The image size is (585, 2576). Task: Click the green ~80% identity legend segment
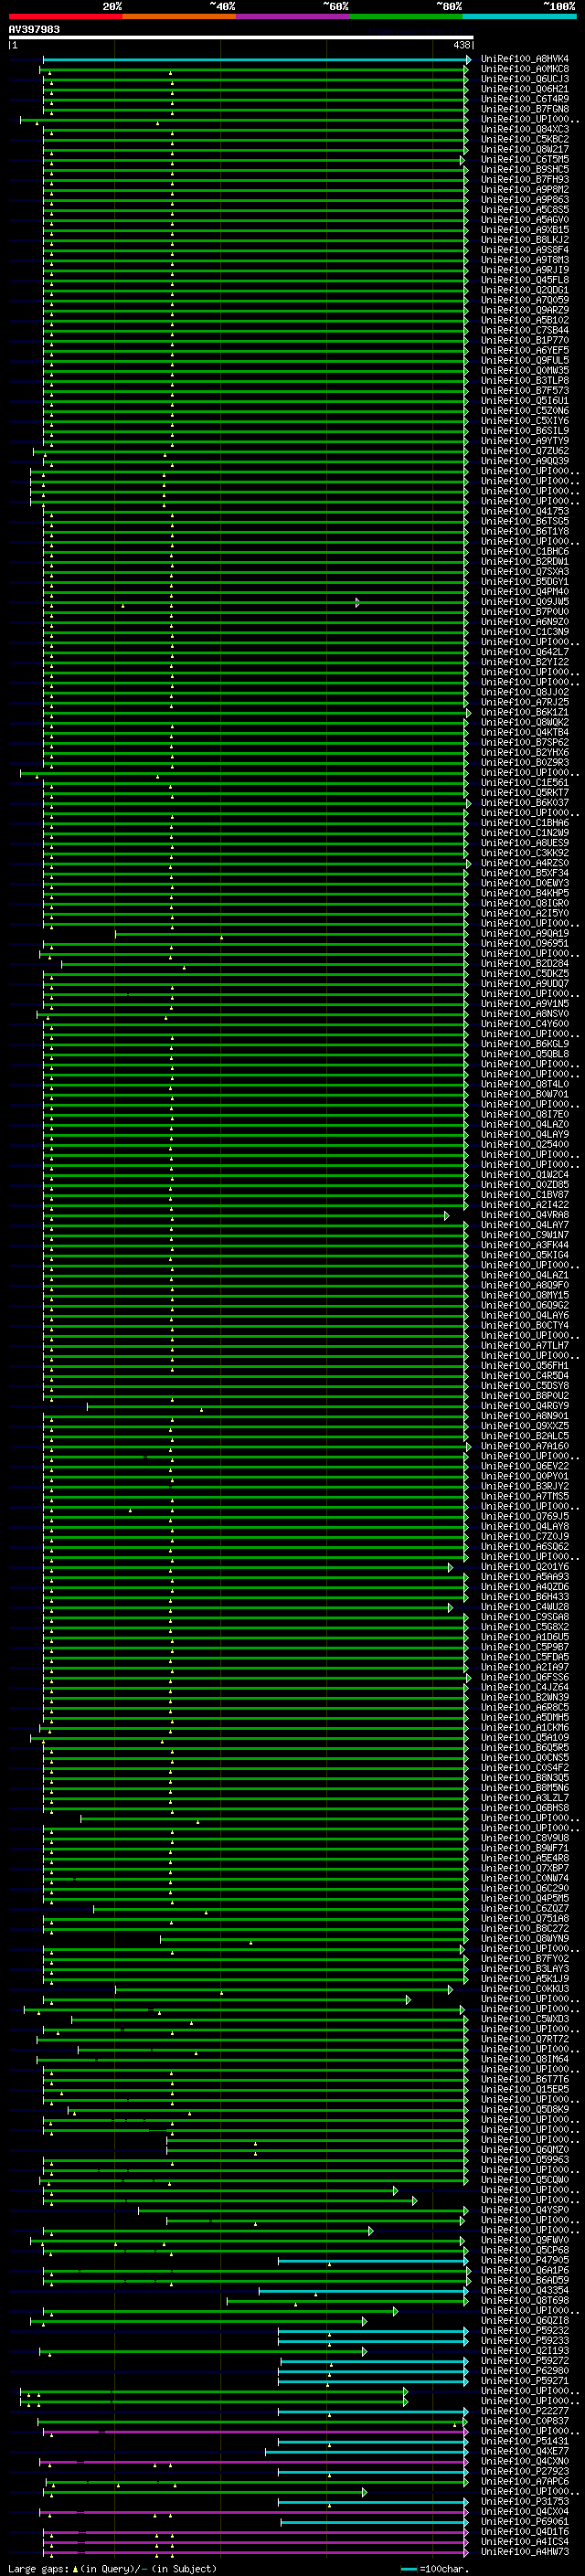pyautogui.click(x=406, y=16)
